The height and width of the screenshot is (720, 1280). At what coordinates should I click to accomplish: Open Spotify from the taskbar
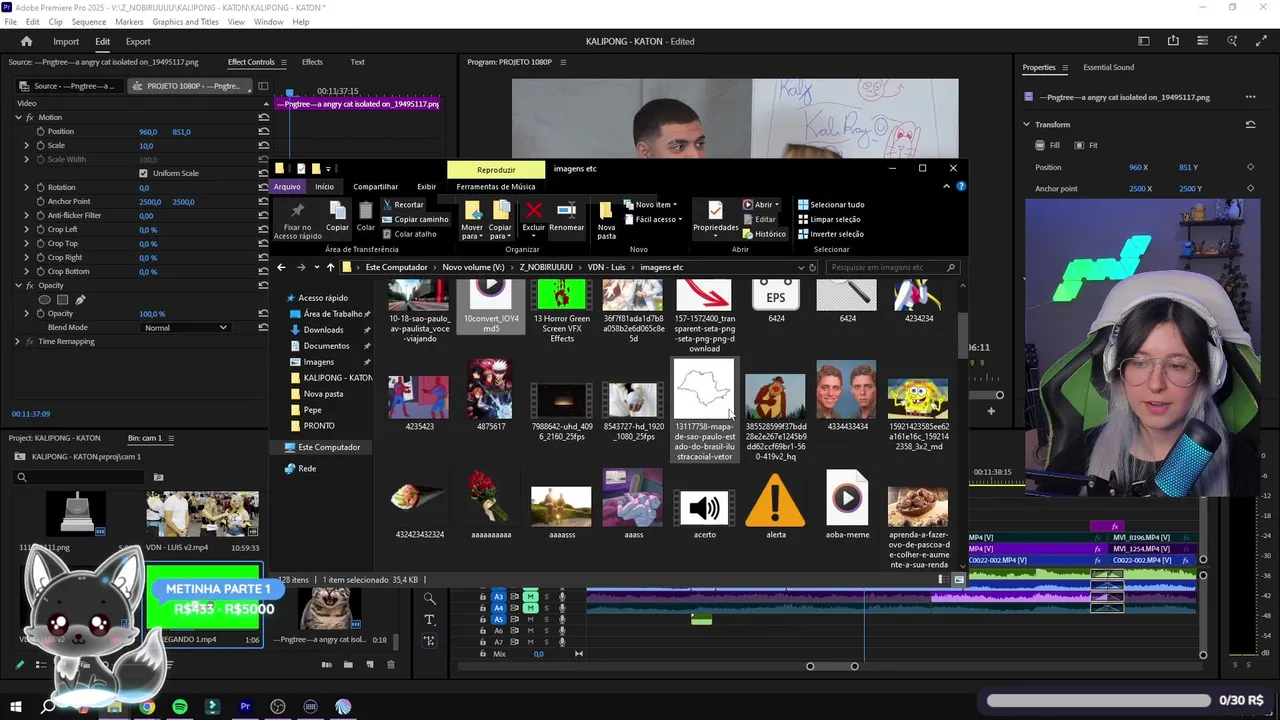click(x=180, y=706)
